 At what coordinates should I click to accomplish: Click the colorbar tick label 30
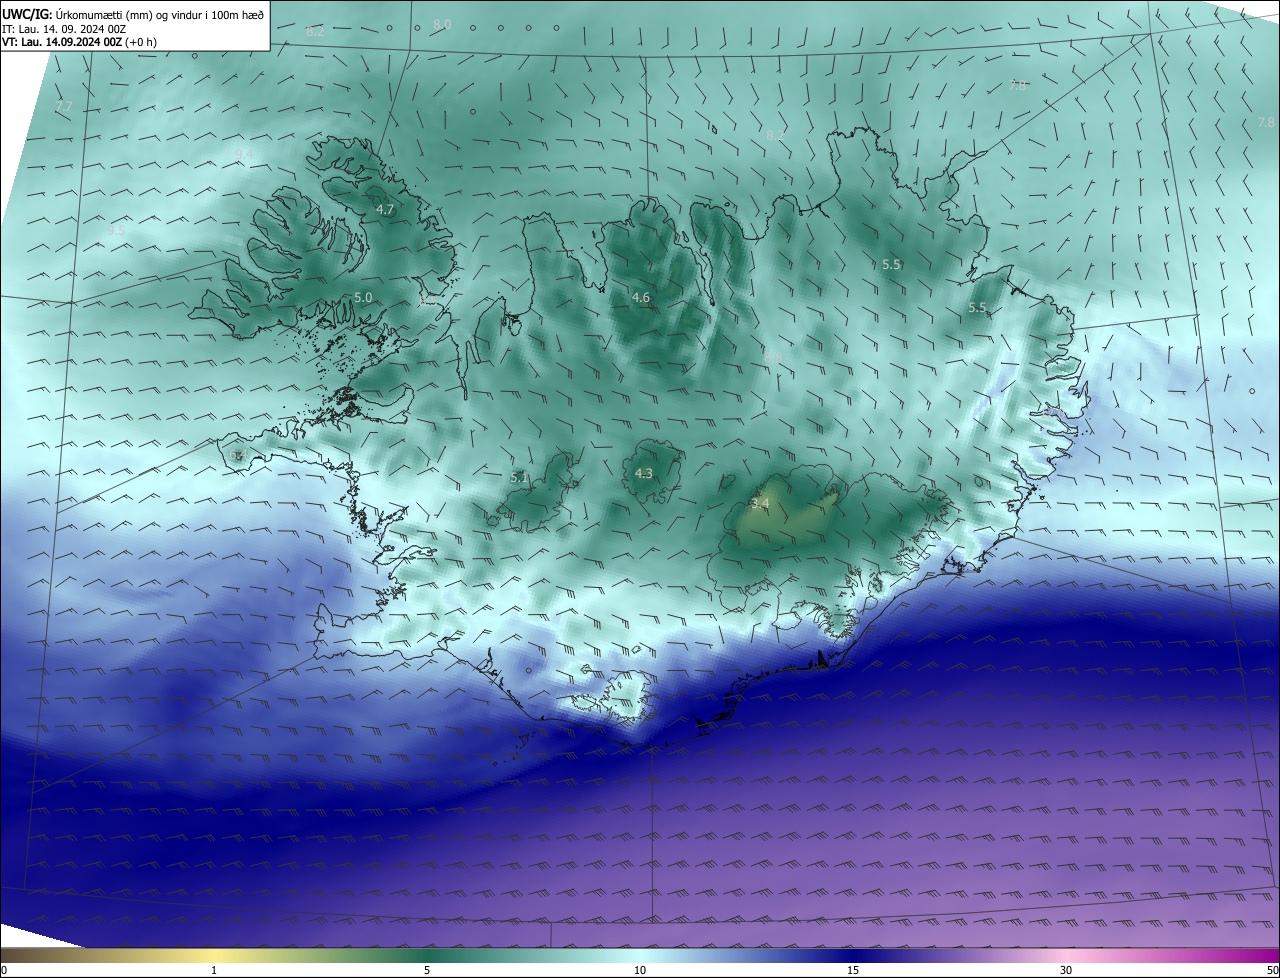point(1066,970)
